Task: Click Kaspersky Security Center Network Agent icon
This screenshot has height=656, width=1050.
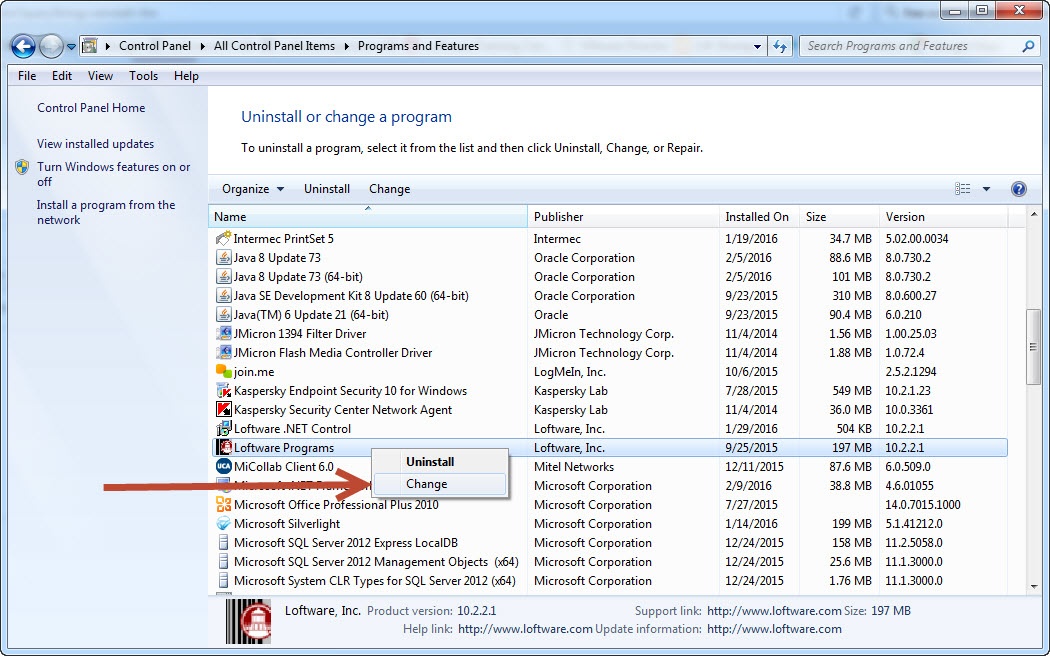Action: pos(224,410)
